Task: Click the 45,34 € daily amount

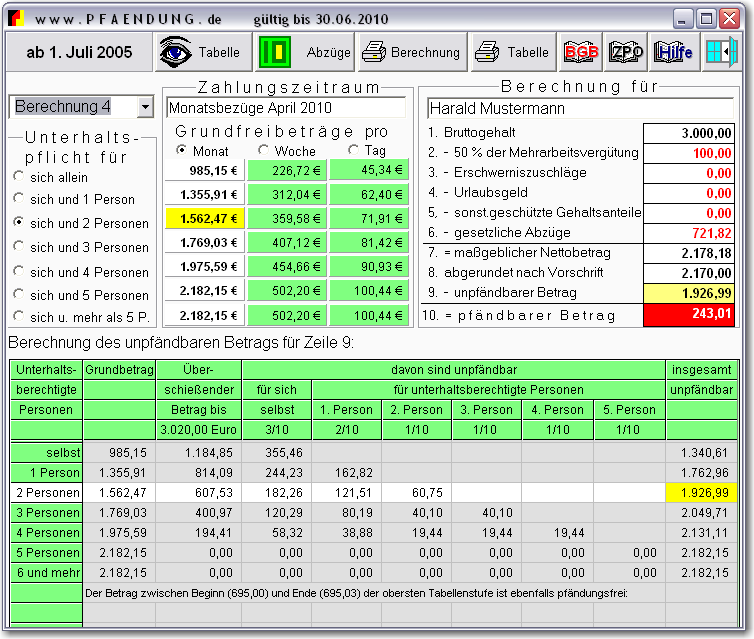Action: (369, 170)
